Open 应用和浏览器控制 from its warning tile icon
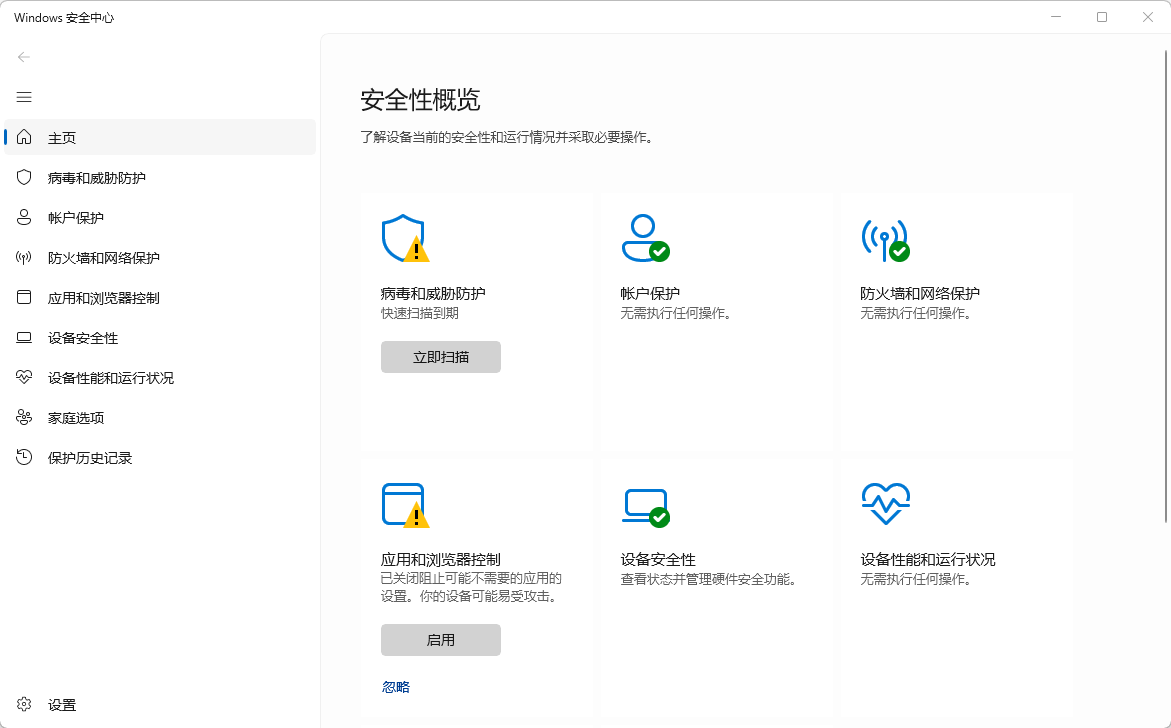This screenshot has width=1171, height=728. (x=405, y=505)
